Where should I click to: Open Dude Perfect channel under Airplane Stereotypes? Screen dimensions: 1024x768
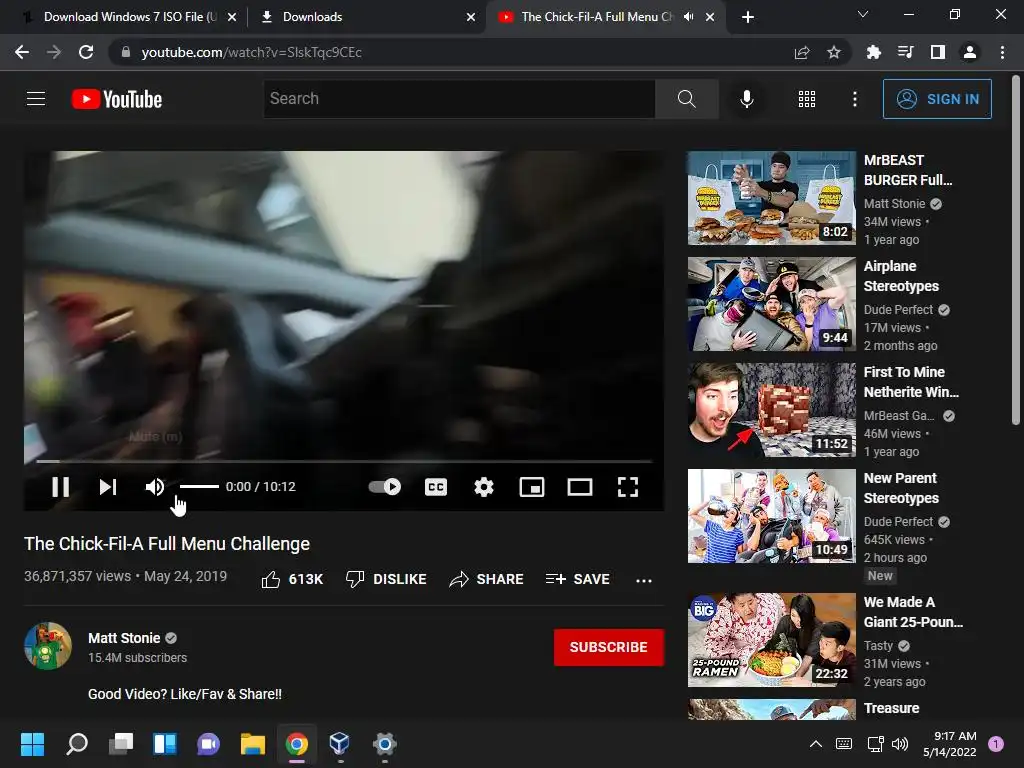pyautogui.click(x=898, y=310)
